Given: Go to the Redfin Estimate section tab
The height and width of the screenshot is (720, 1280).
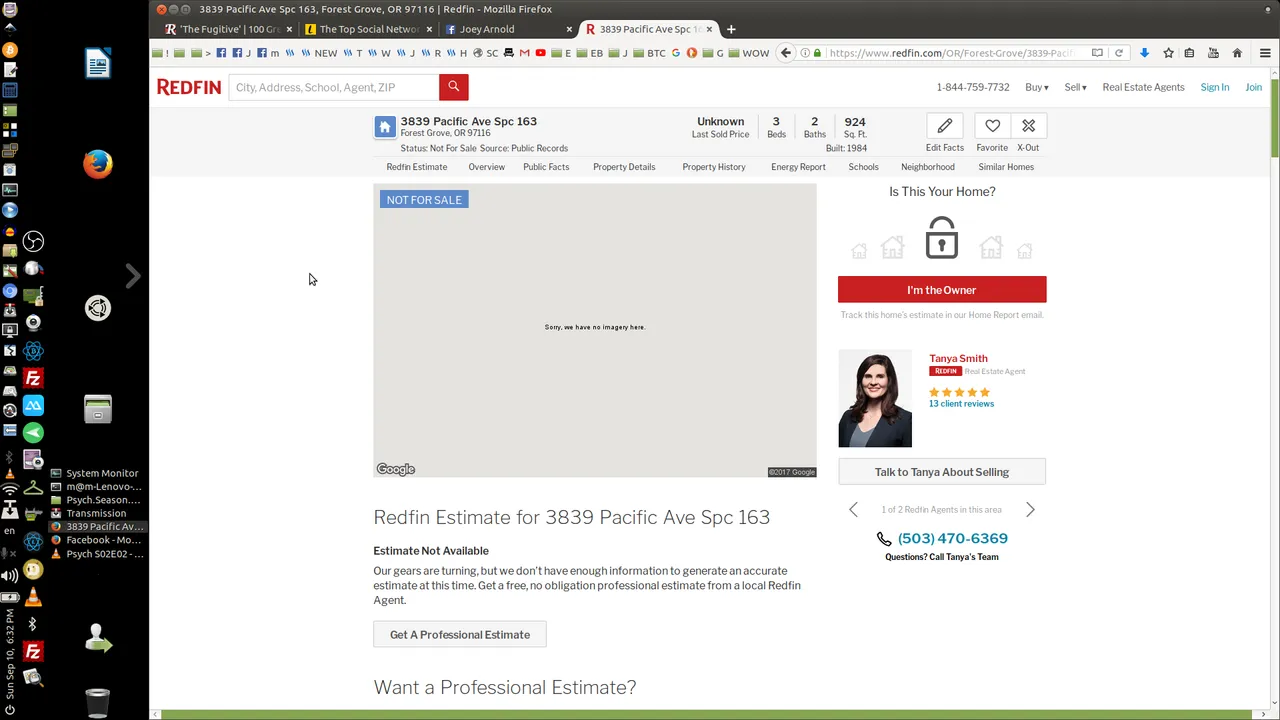Looking at the screenshot, I should pos(417,167).
